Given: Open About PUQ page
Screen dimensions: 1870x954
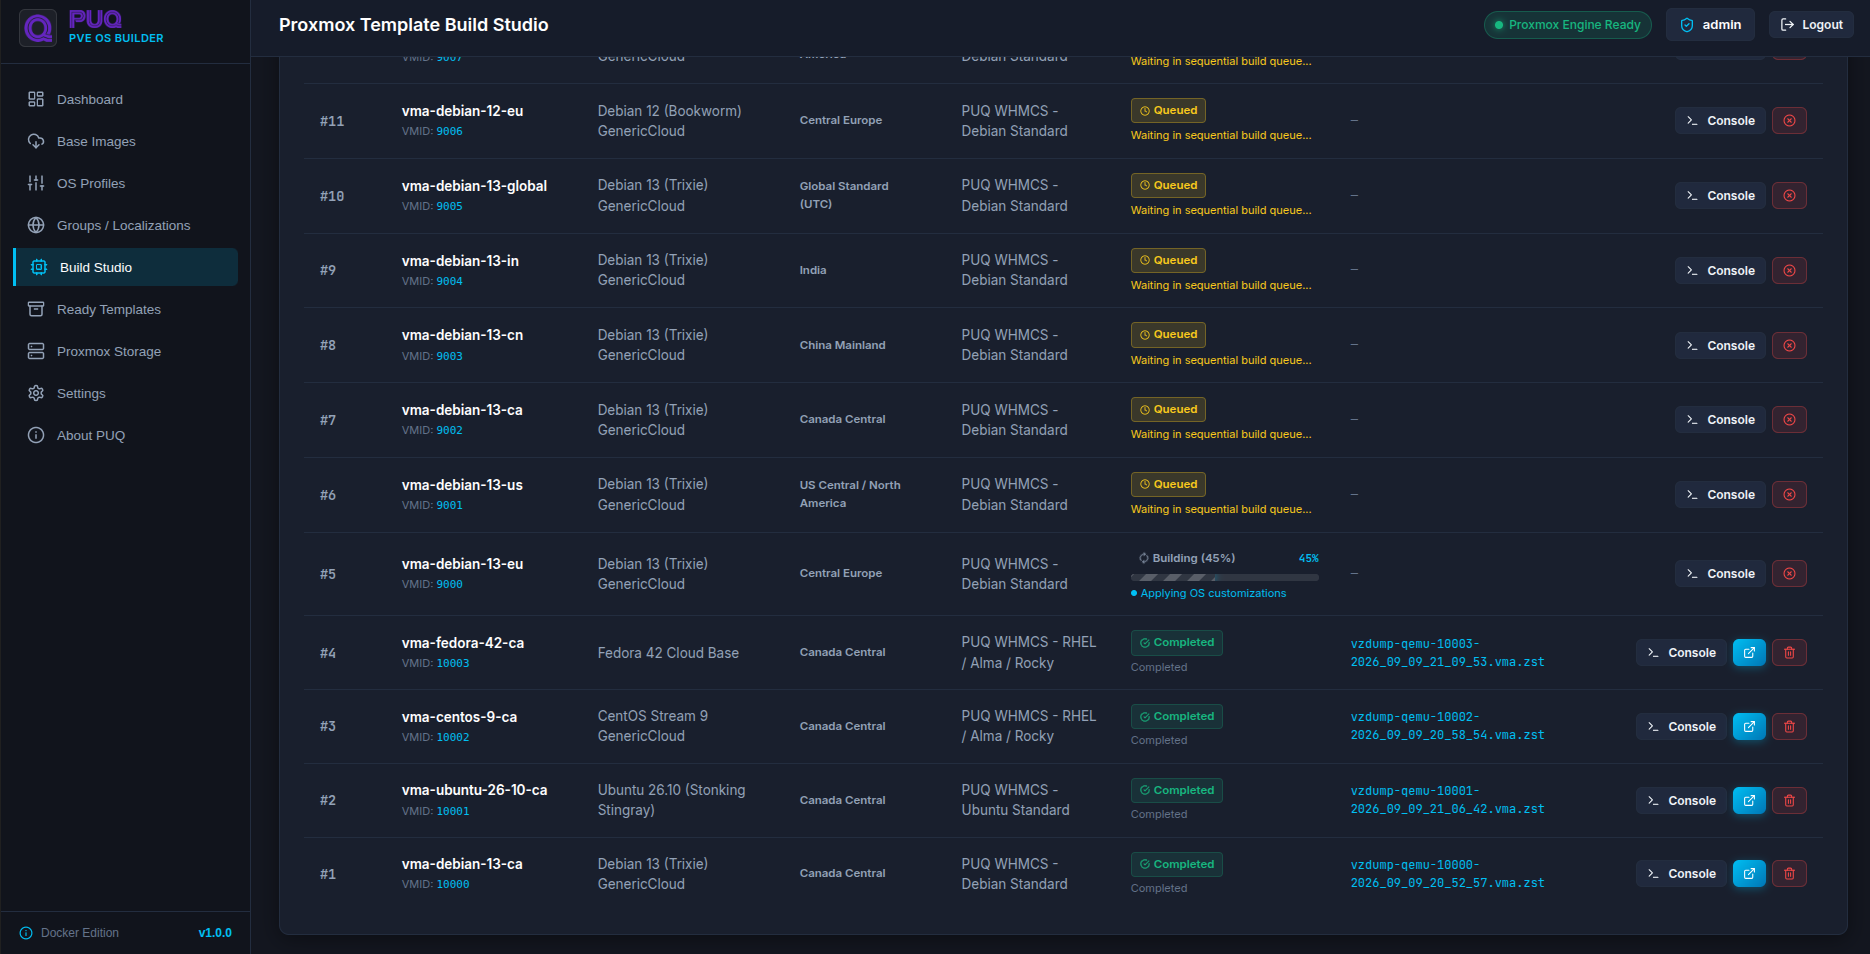Looking at the screenshot, I should [x=125, y=435].
